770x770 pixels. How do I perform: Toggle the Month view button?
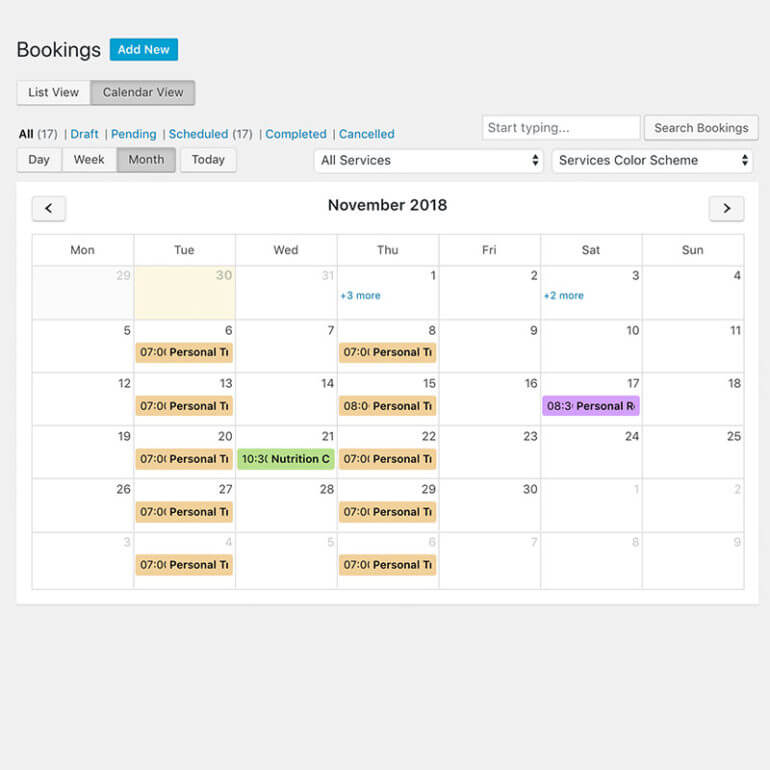click(146, 160)
